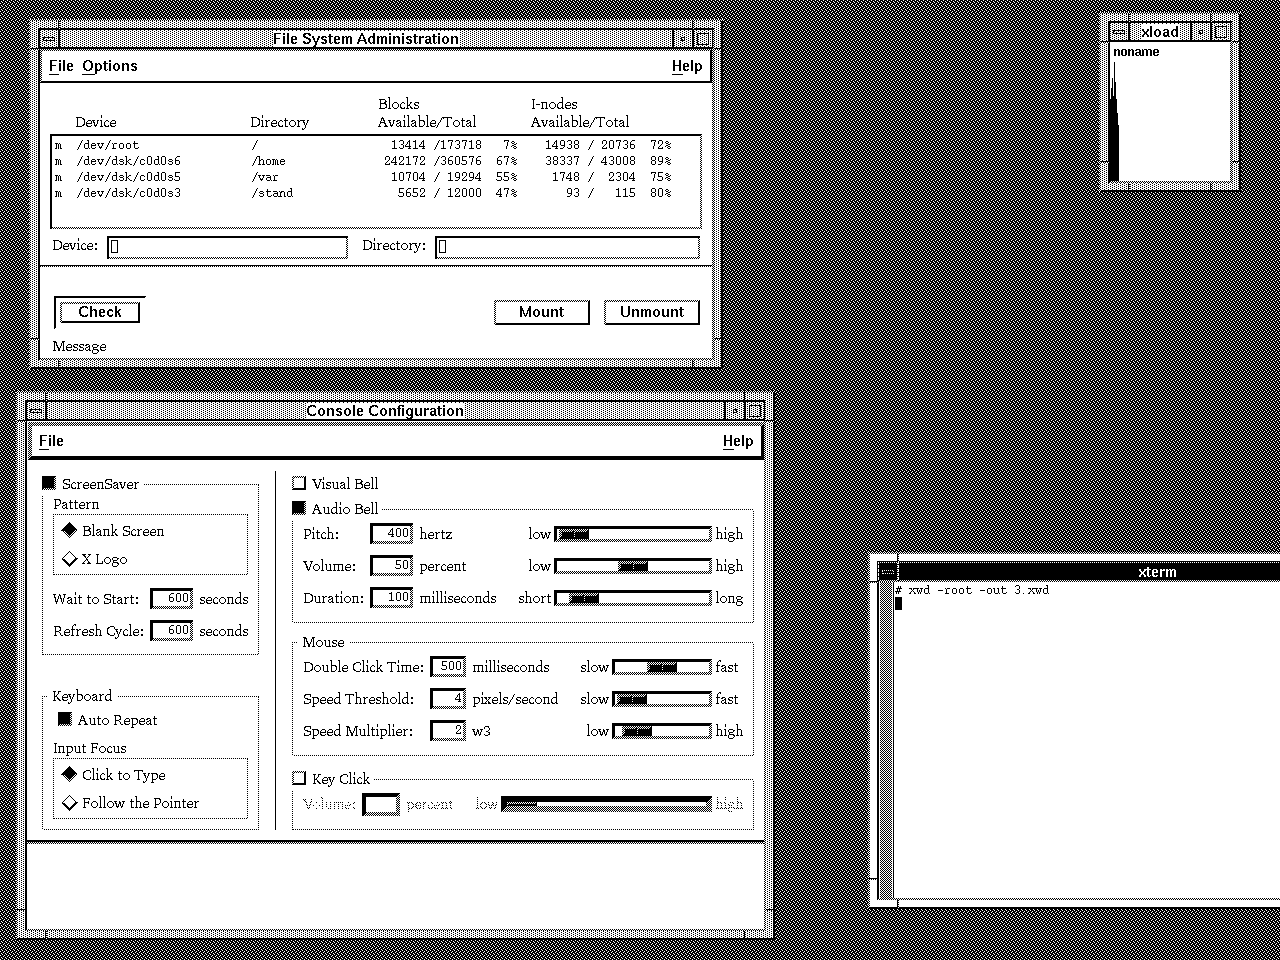The width and height of the screenshot is (1280, 960).
Task: Click the Audio Bell Volume slider
Action: click(x=632, y=566)
